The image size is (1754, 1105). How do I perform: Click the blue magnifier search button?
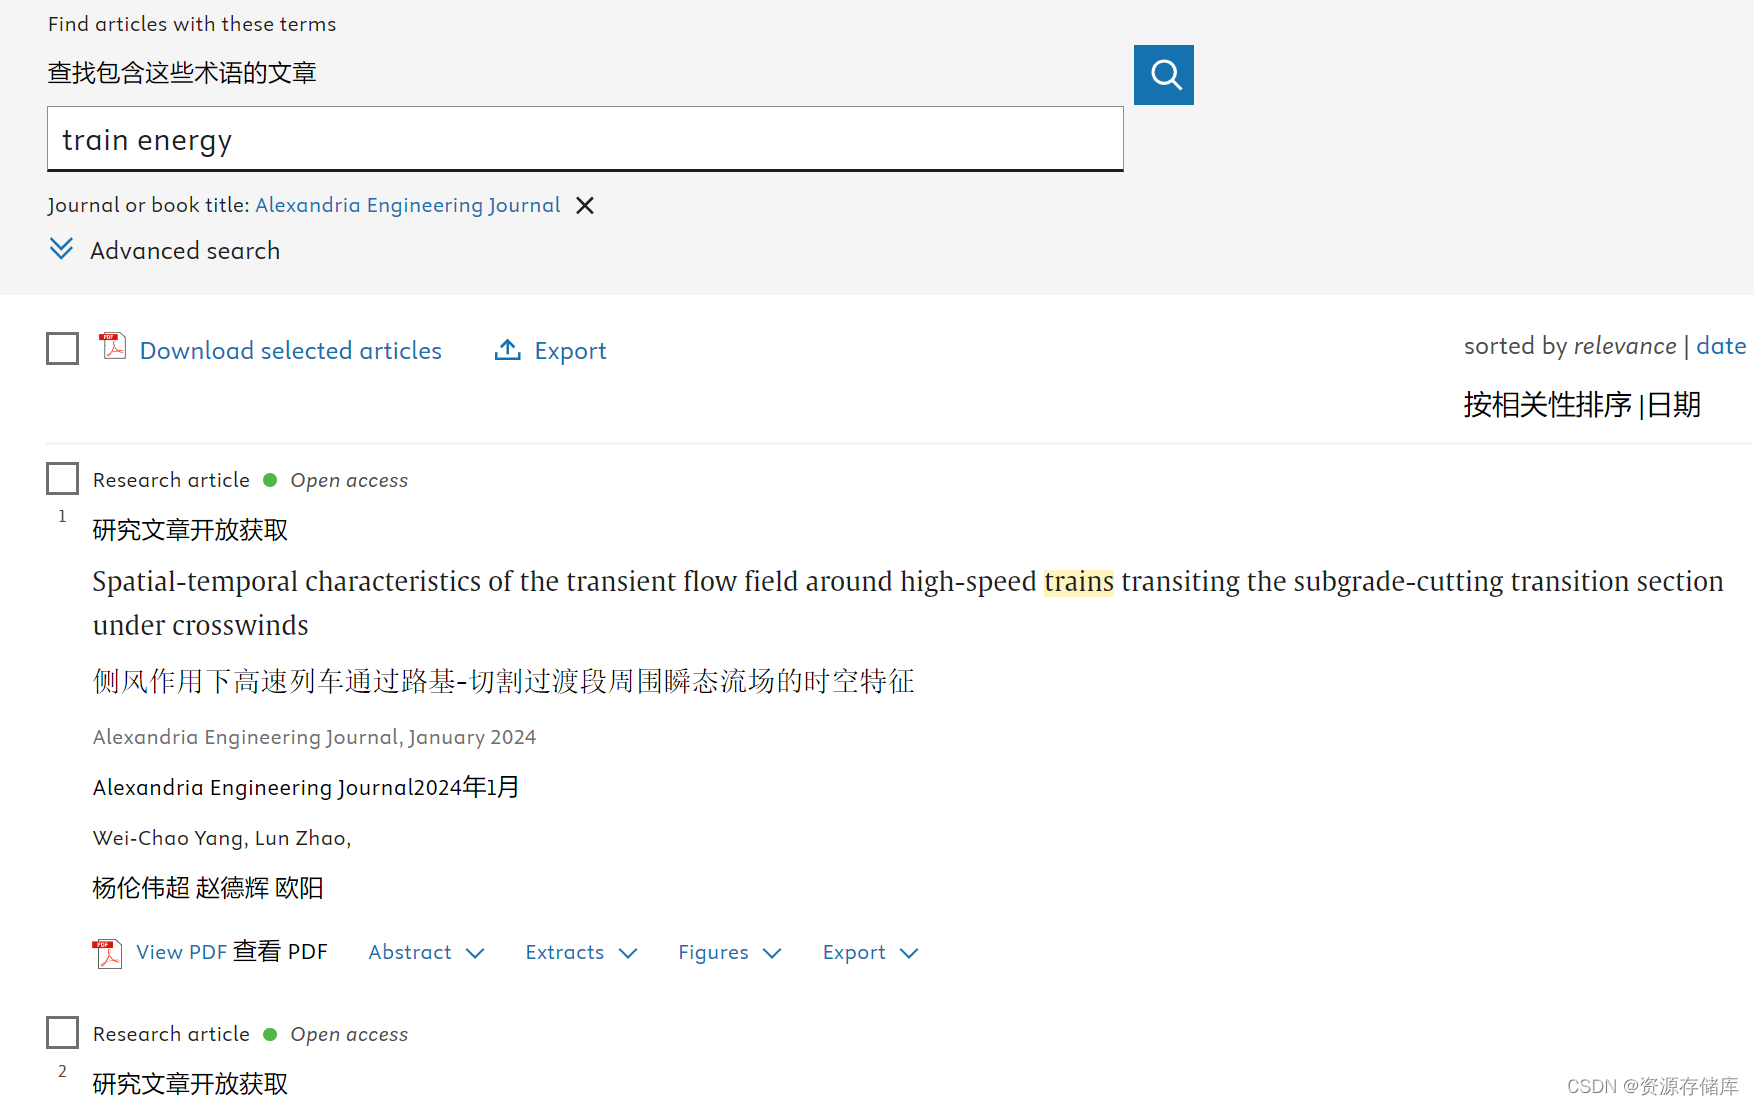click(x=1163, y=75)
